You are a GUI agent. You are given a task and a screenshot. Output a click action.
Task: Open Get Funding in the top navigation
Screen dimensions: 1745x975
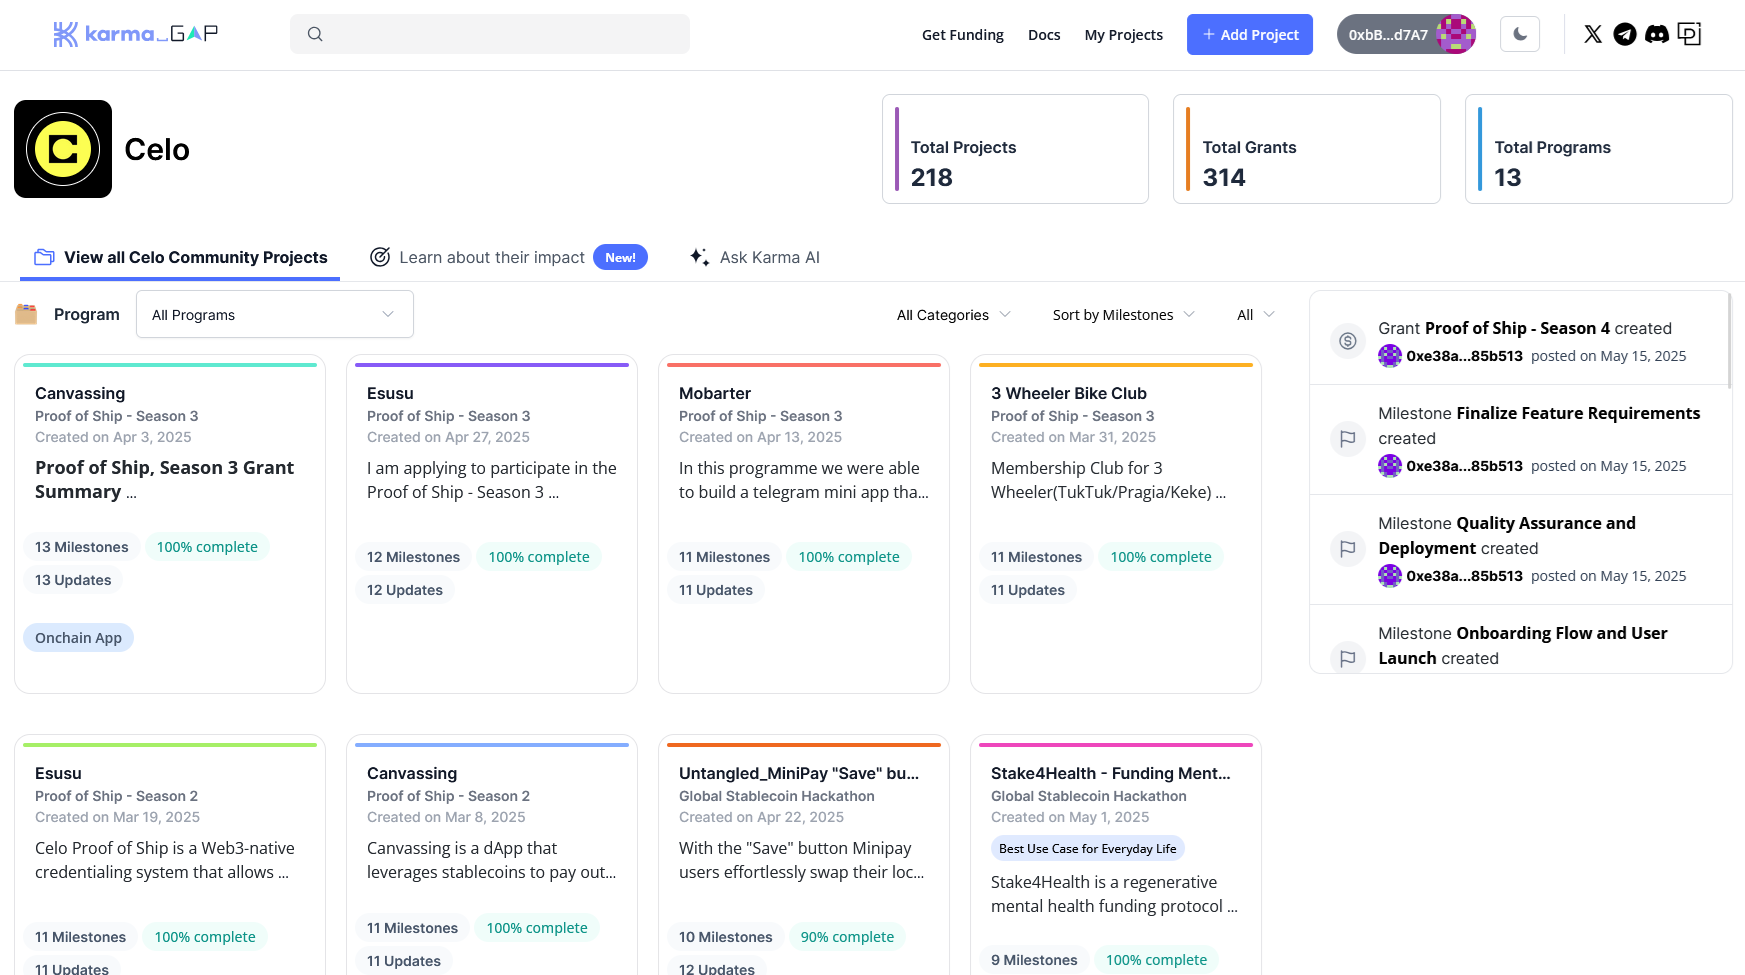pos(963,34)
